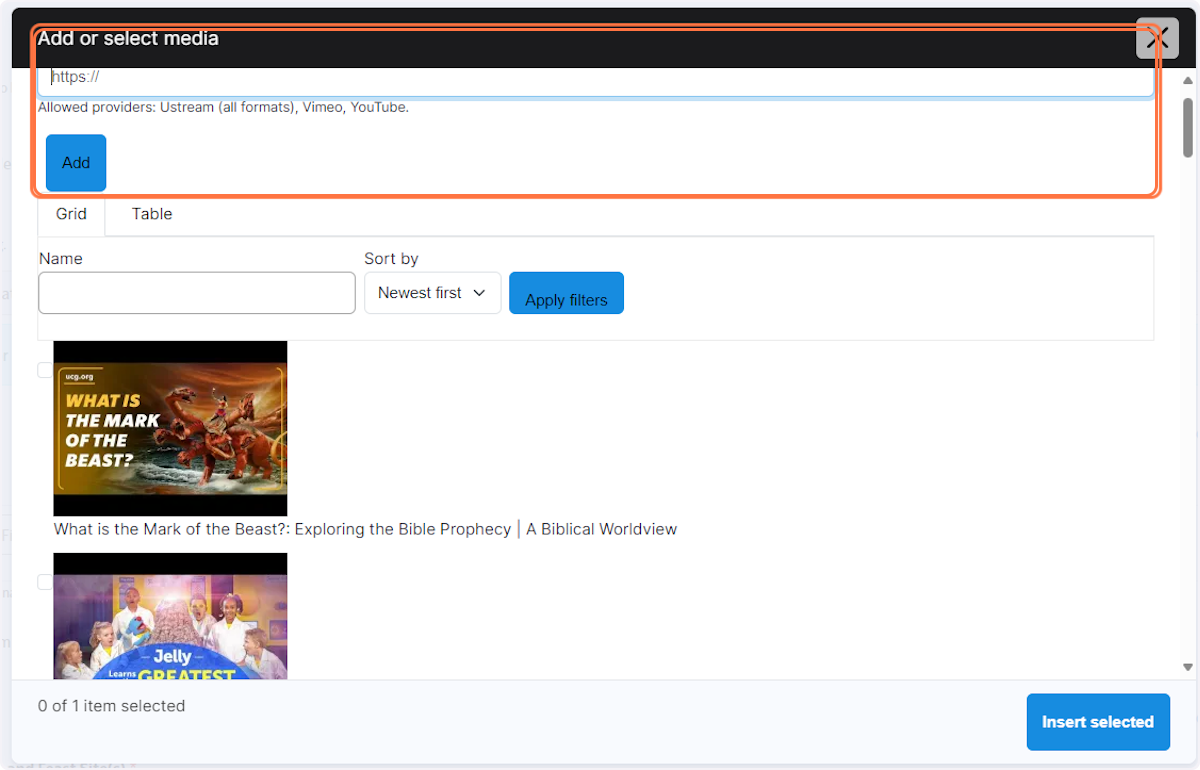The height and width of the screenshot is (770, 1200).
Task: Click the '0 of 1 item selected' status area
Action: (x=111, y=705)
